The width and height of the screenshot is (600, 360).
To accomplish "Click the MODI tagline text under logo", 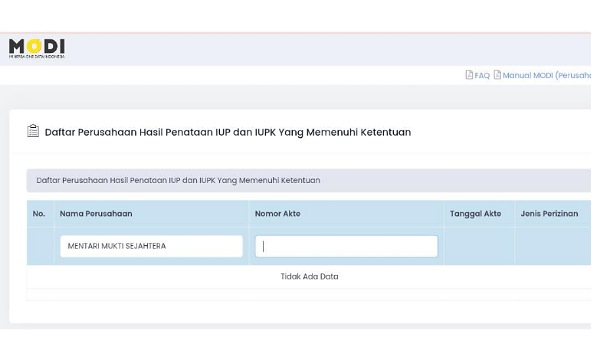I will pyautogui.click(x=37, y=57).
